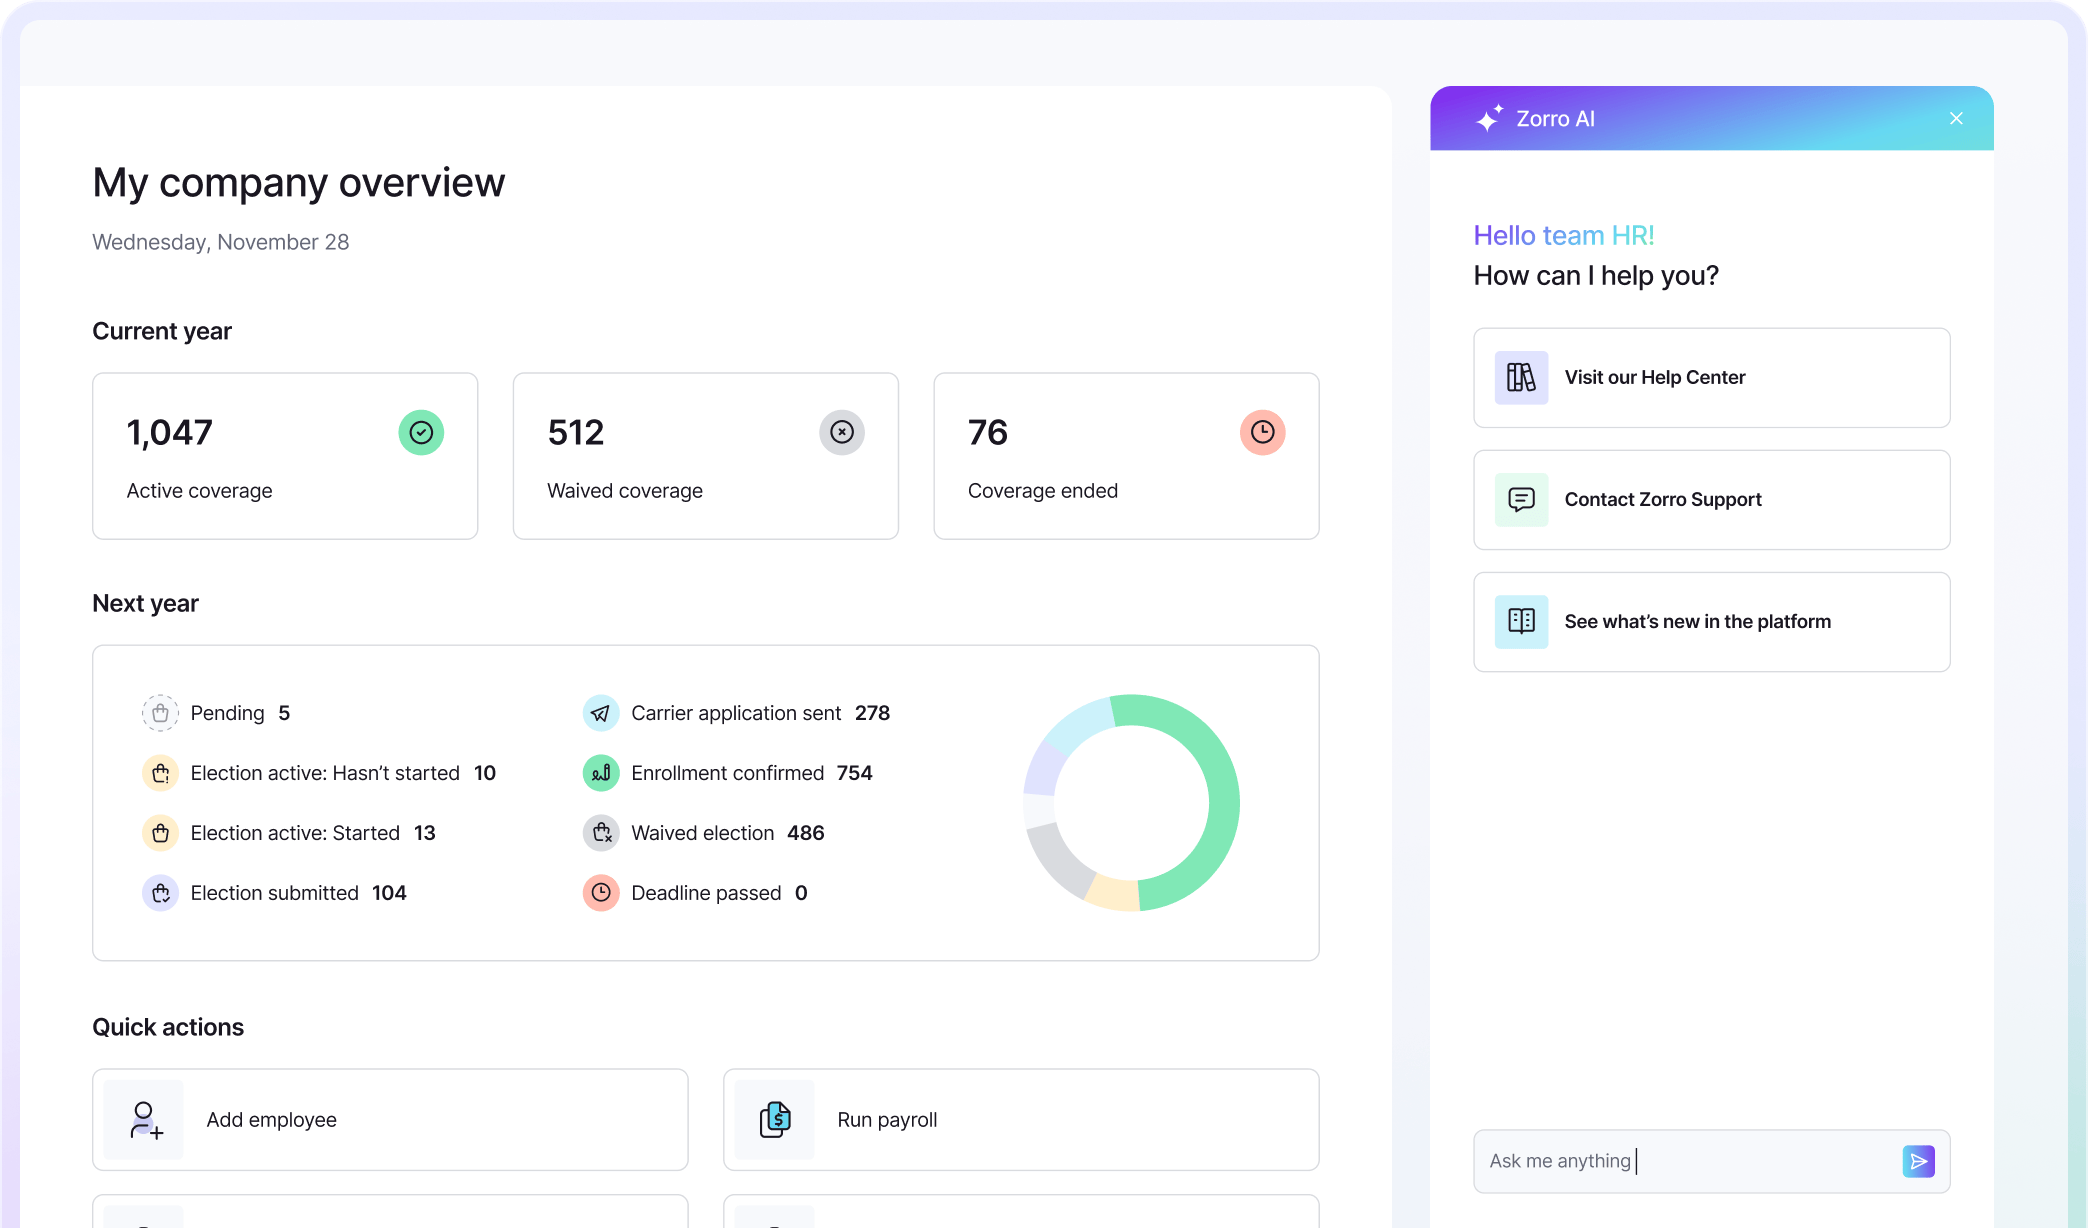The width and height of the screenshot is (2088, 1228).
Task: Open the Active coverage card
Action: click(x=285, y=456)
